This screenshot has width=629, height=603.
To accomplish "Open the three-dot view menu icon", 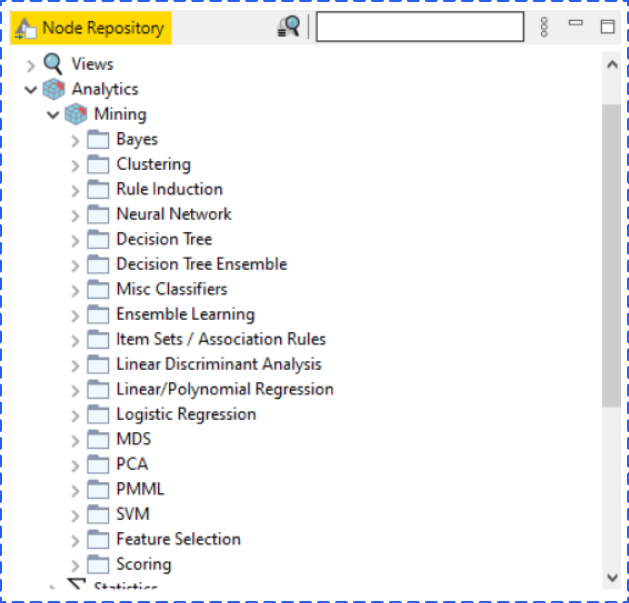I will (544, 27).
